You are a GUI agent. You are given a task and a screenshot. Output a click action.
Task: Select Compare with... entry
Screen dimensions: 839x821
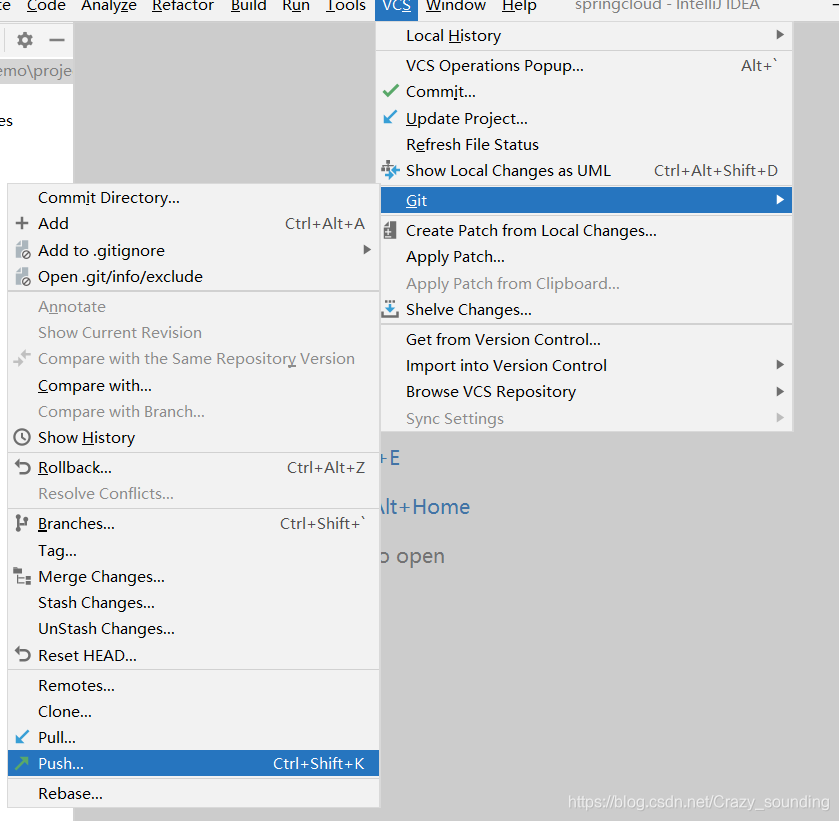(193, 385)
